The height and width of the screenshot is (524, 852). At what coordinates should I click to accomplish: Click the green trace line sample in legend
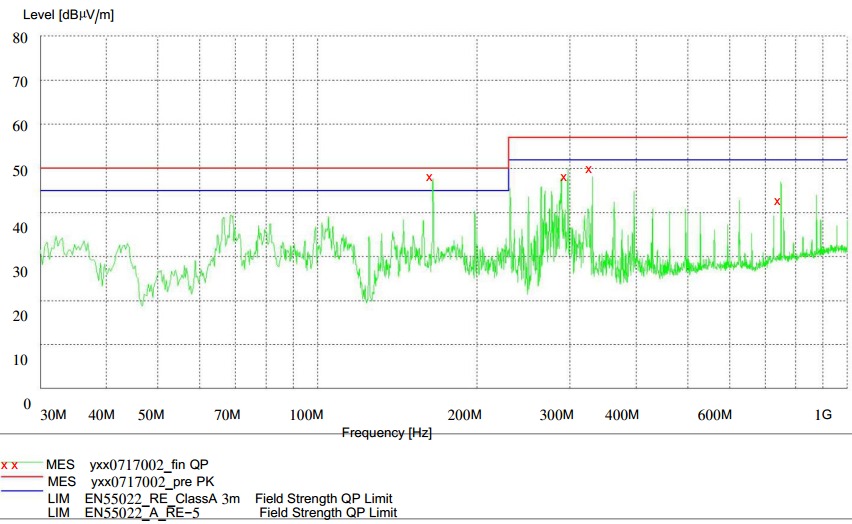pyautogui.click(x=31, y=466)
